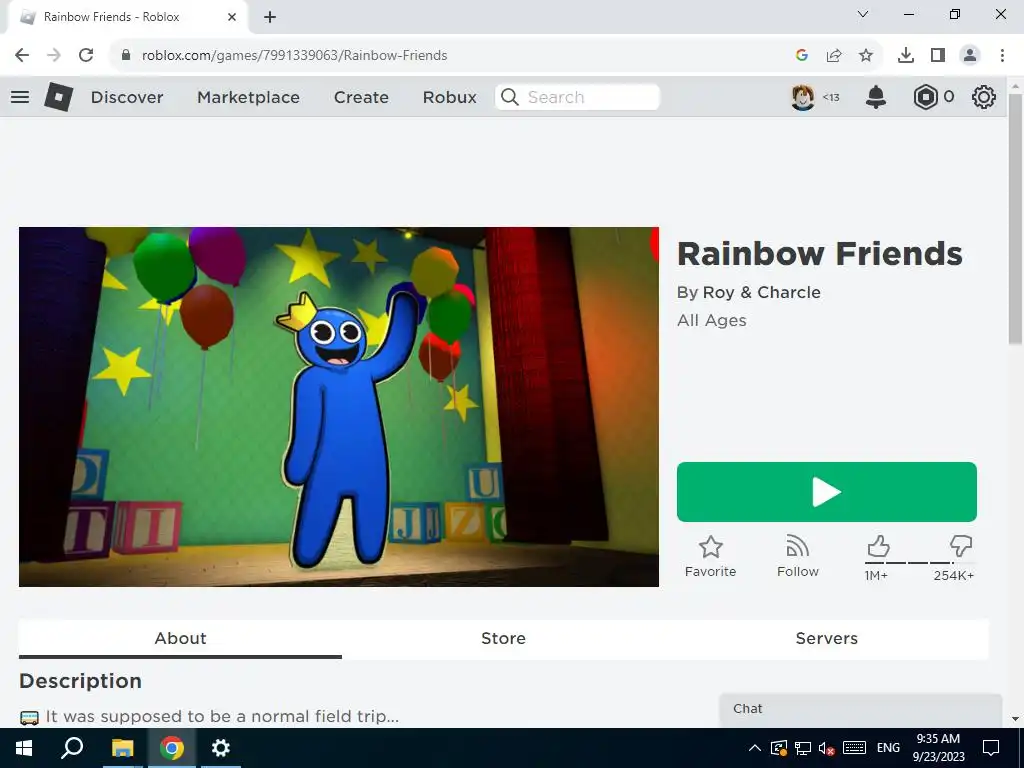
Task: Open the Robux balance hexagon icon
Action: pyautogui.click(x=925, y=97)
